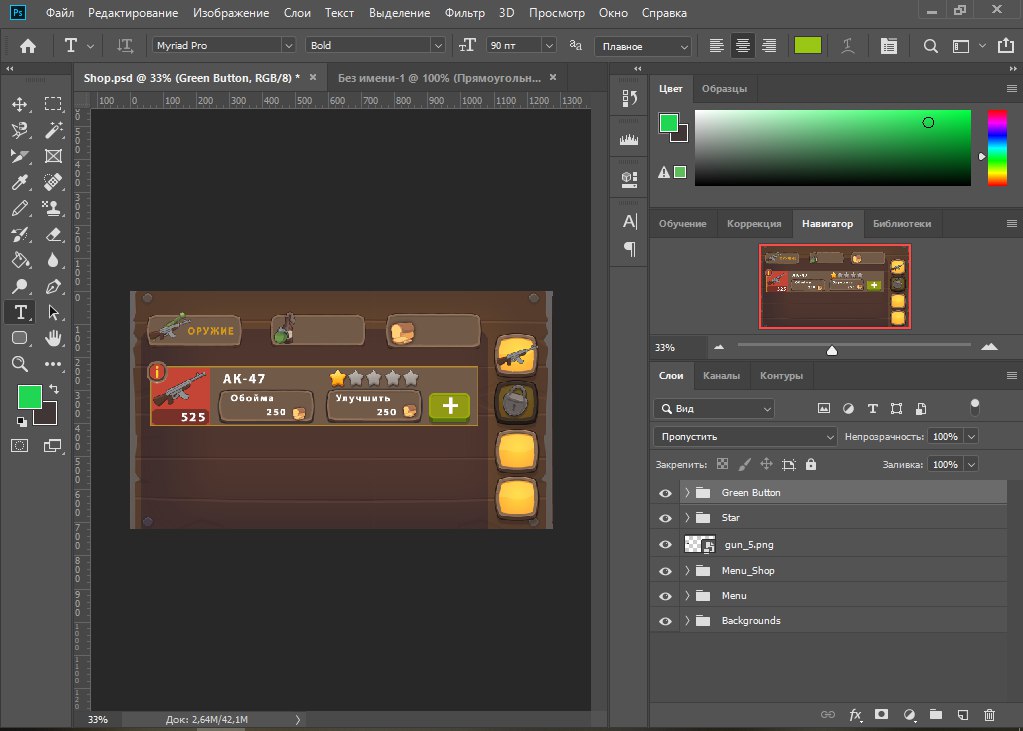
Task: Open the Myriad Pro font dropdown
Action: tap(288, 46)
